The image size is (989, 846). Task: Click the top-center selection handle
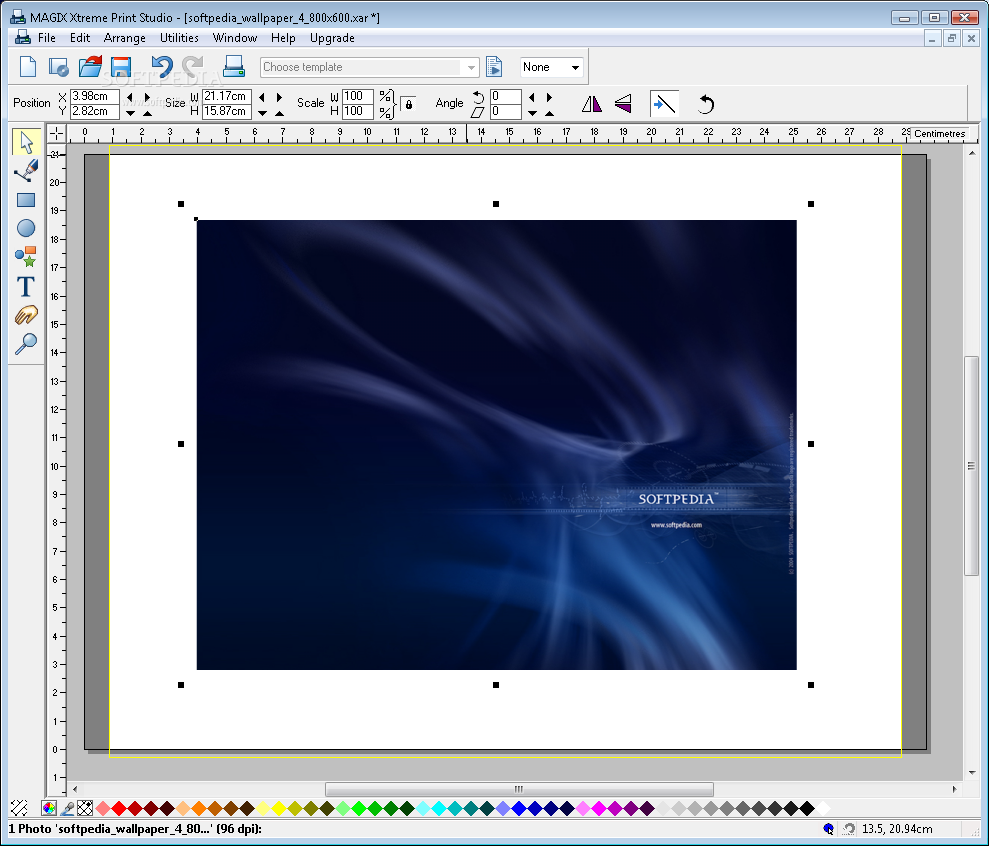point(496,204)
